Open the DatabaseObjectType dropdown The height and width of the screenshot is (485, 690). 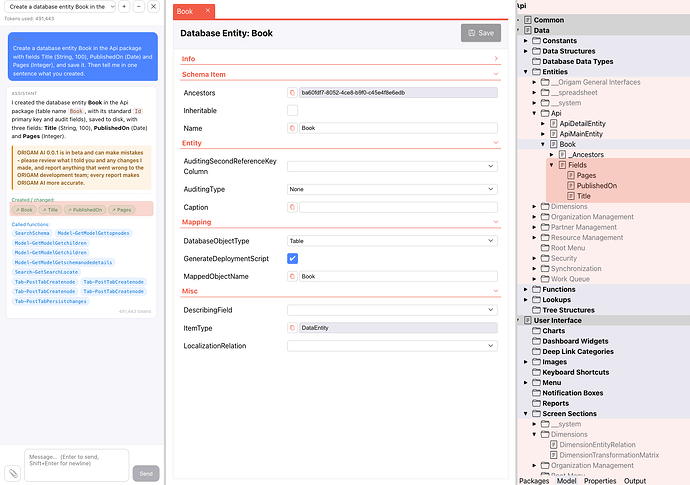(x=392, y=241)
